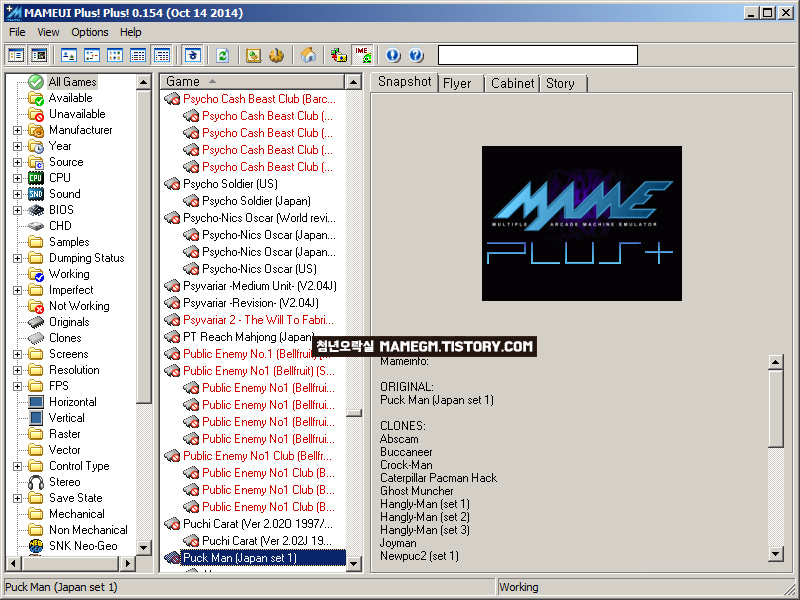This screenshot has height=600, width=800.
Task: Click the framed picture toolbar icon
Action: coord(254,55)
